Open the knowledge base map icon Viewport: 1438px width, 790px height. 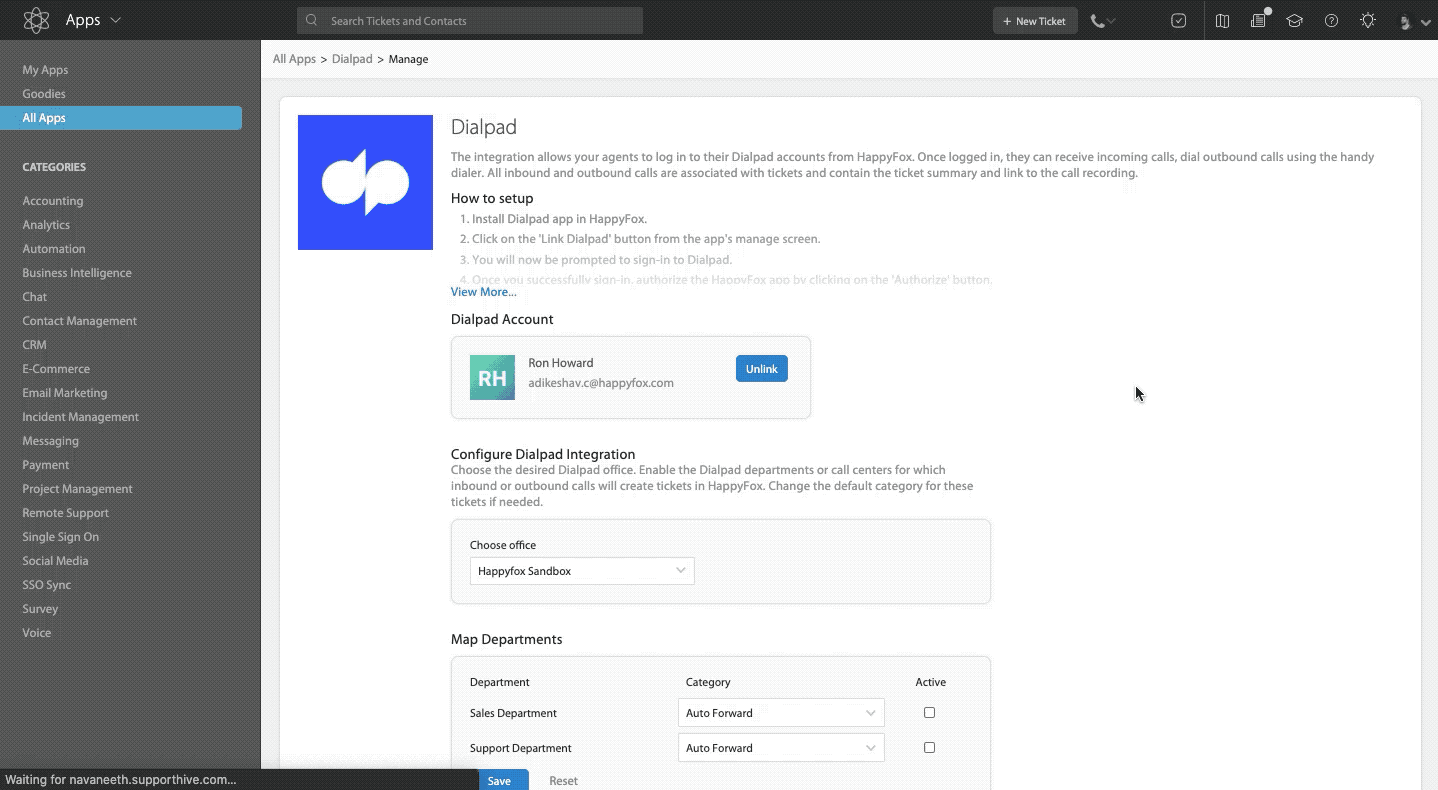tap(1222, 20)
